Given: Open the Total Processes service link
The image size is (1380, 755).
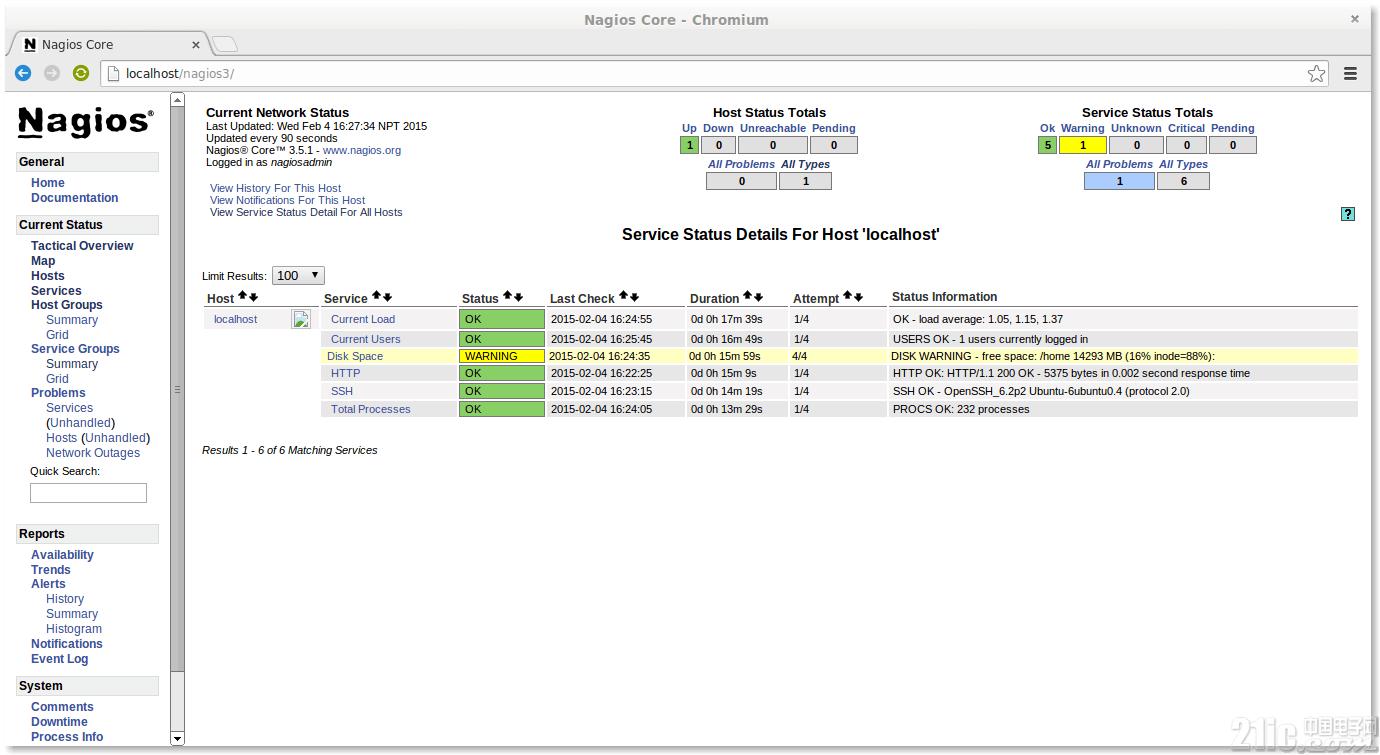Looking at the screenshot, I should coord(371,409).
